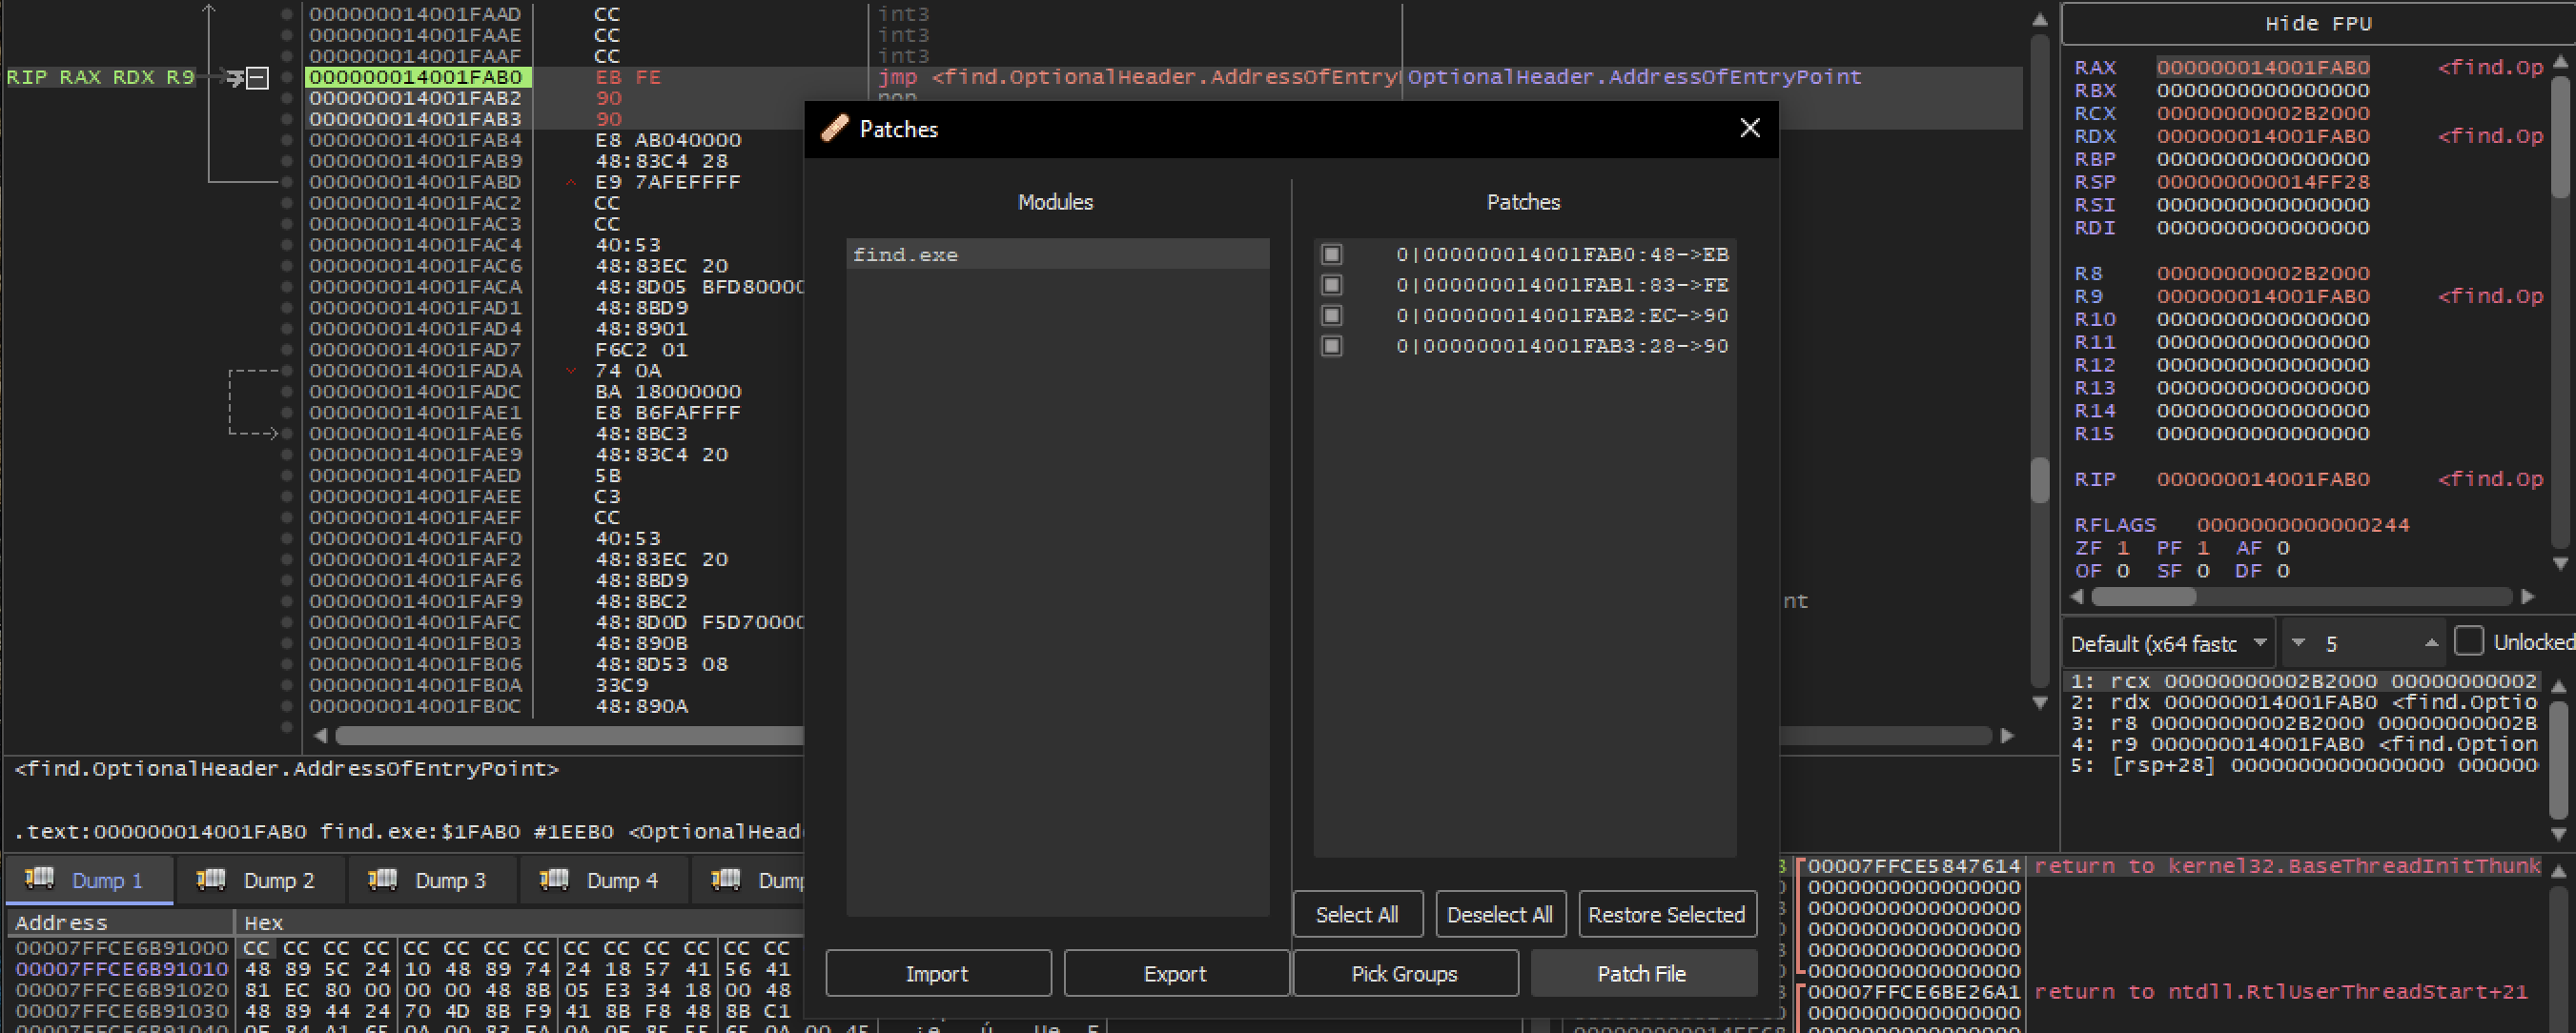Open the Default x64 fastcall dropdown
Screen dimensions: 2576x1033
2168,643
